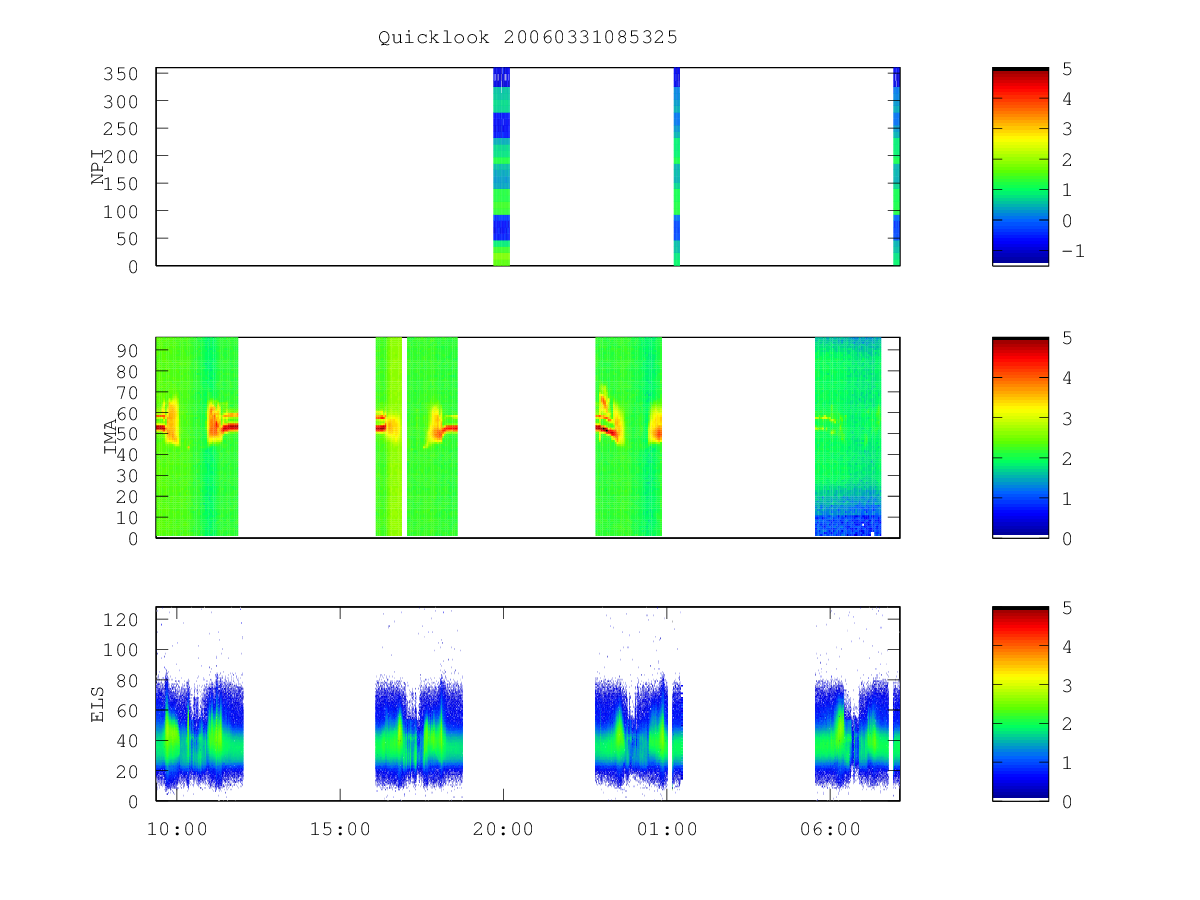Screen dimensions: 1200x900
Task: Click the IMA panel color scale bar
Action: 1020,437
